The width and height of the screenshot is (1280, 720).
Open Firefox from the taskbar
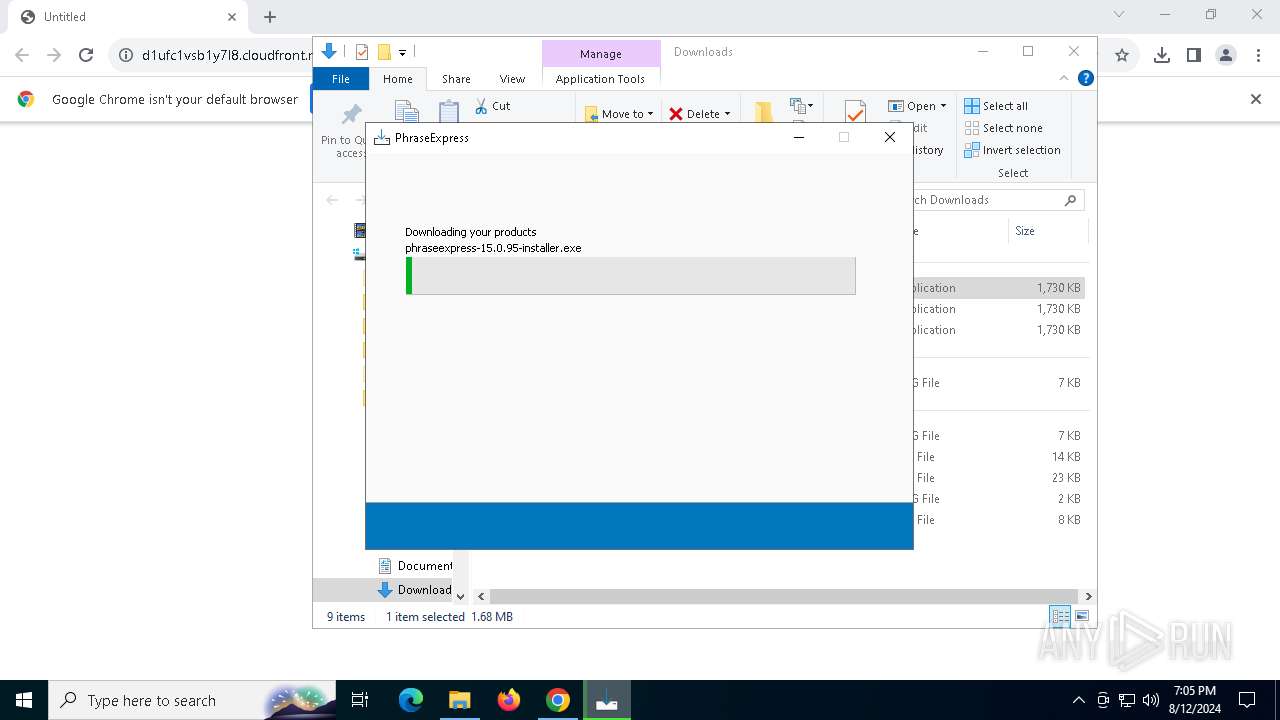coord(509,700)
